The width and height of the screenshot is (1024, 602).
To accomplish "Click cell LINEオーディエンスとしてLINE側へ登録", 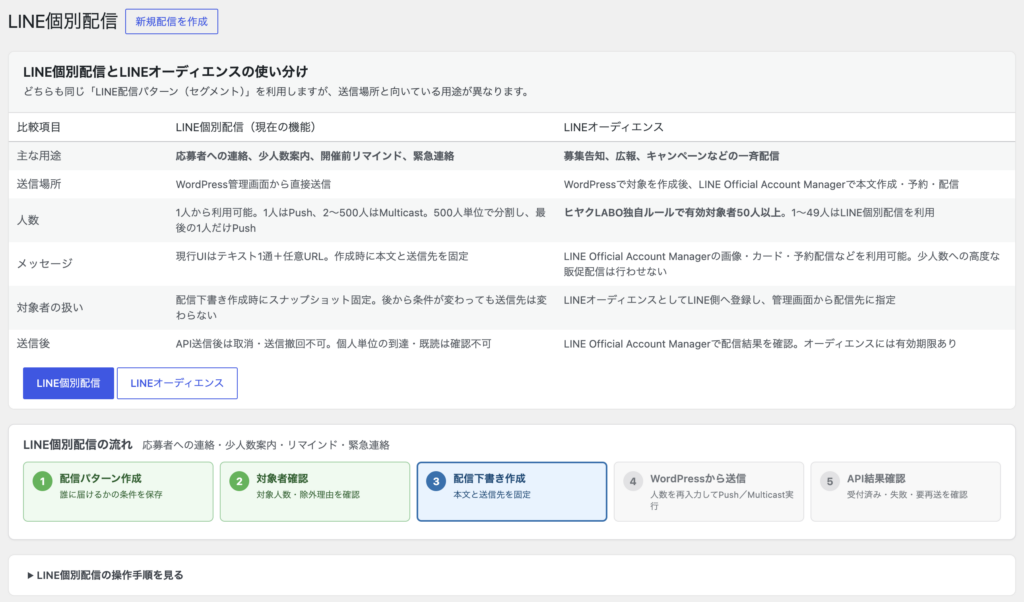I will pos(729,300).
